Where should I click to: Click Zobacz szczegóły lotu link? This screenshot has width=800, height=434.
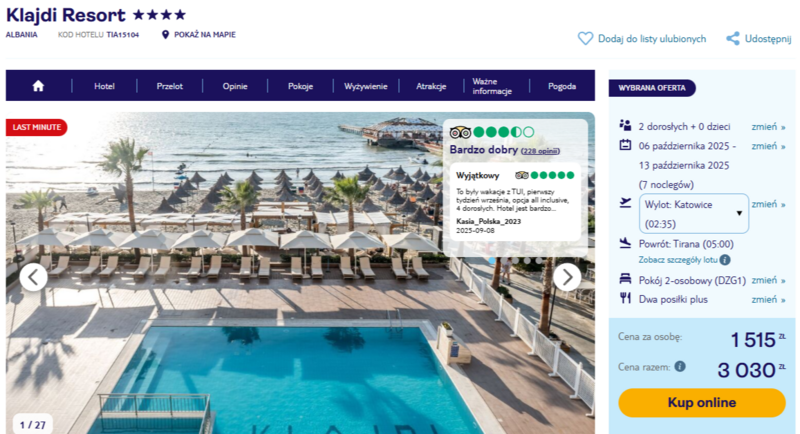point(678,260)
